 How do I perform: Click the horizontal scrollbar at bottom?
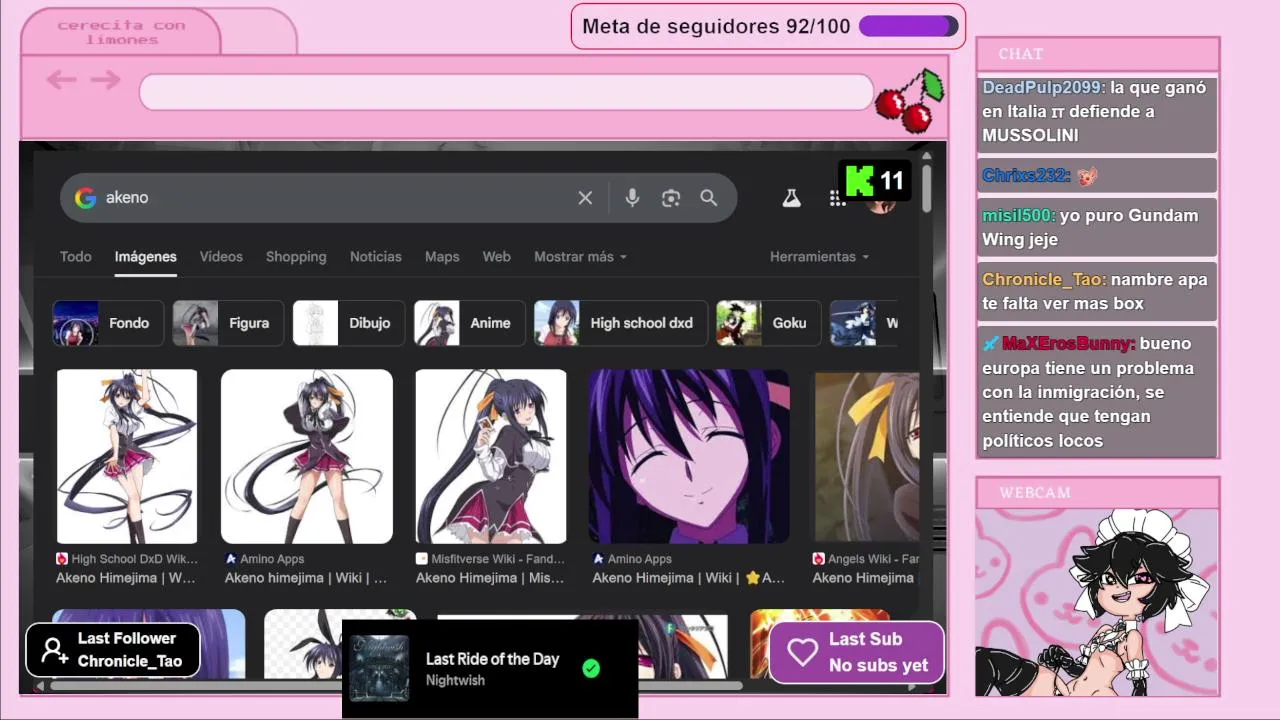pos(395,686)
